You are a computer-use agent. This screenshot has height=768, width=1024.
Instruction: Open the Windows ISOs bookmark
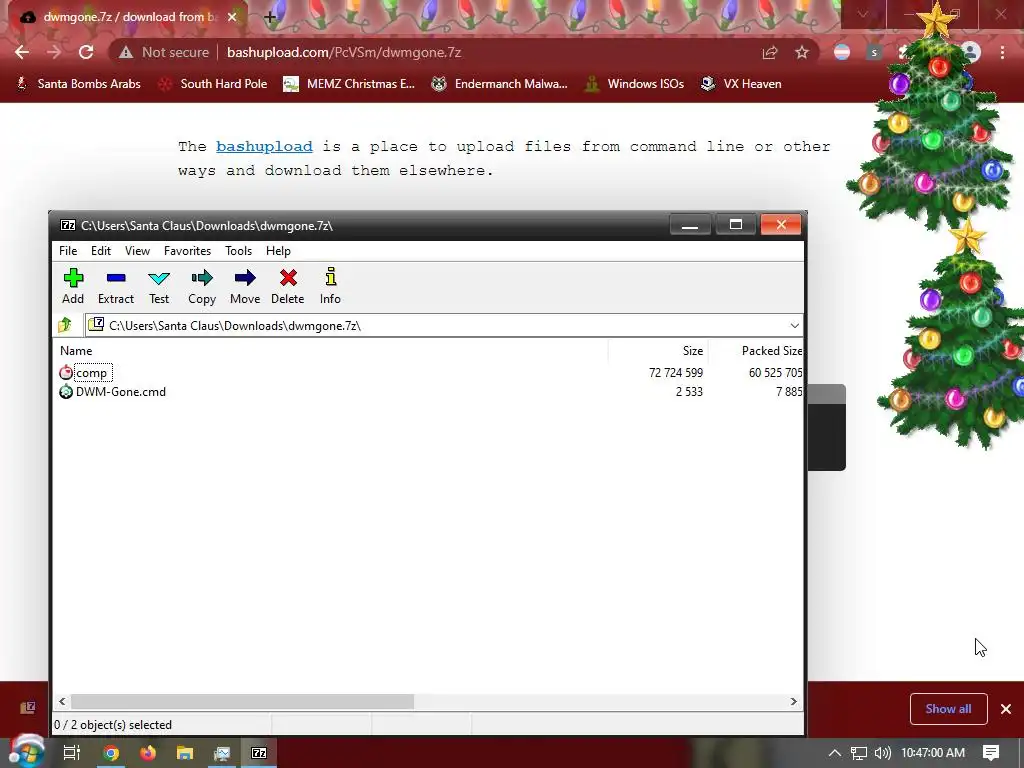634,84
